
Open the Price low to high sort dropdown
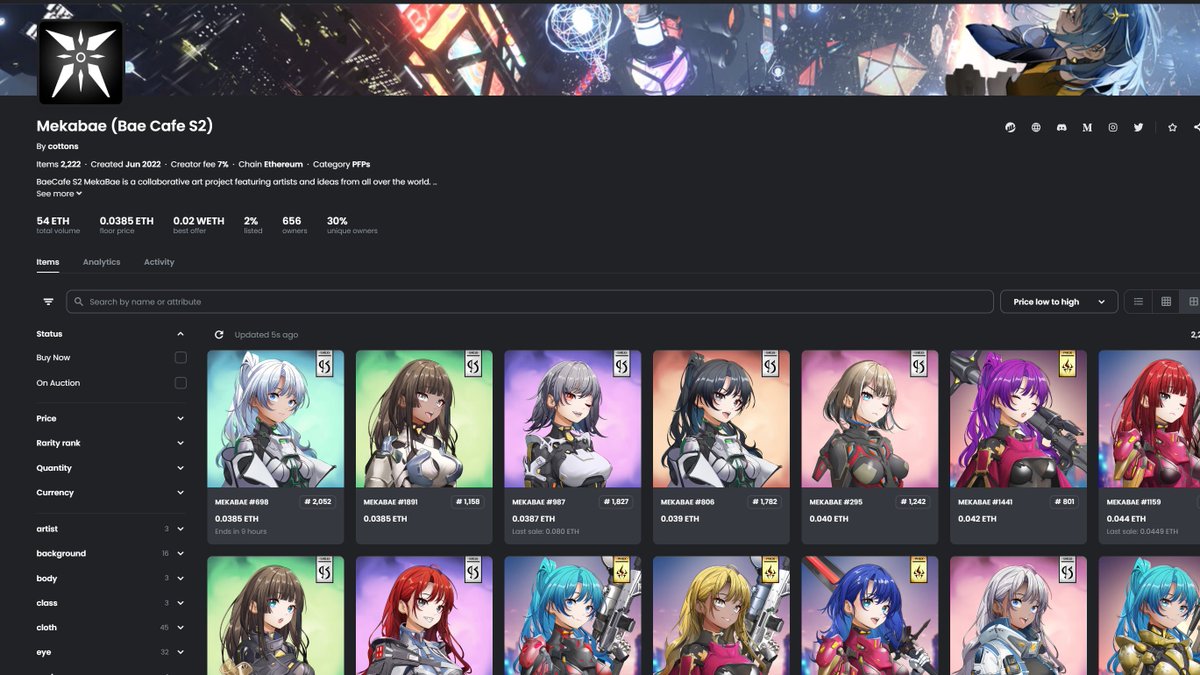point(1059,301)
